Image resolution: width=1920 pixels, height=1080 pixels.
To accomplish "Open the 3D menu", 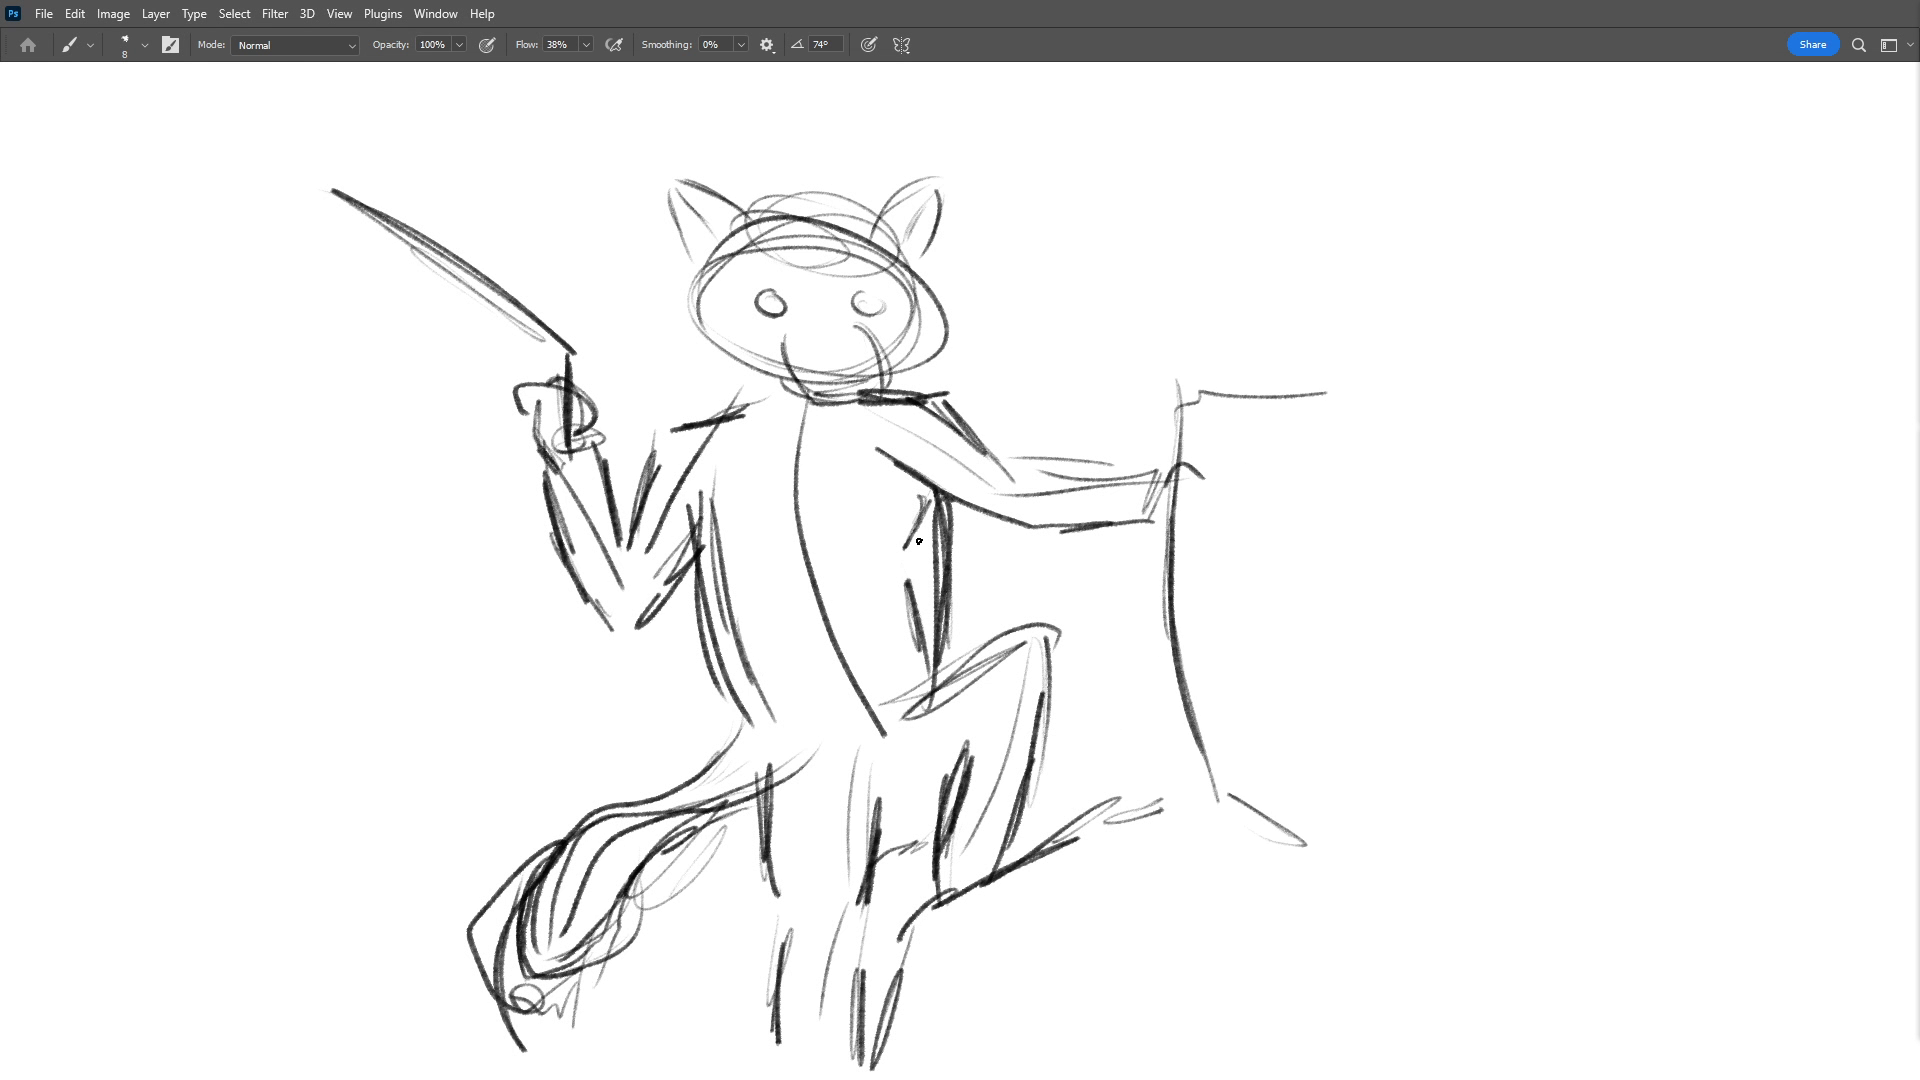I will pyautogui.click(x=307, y=14).
